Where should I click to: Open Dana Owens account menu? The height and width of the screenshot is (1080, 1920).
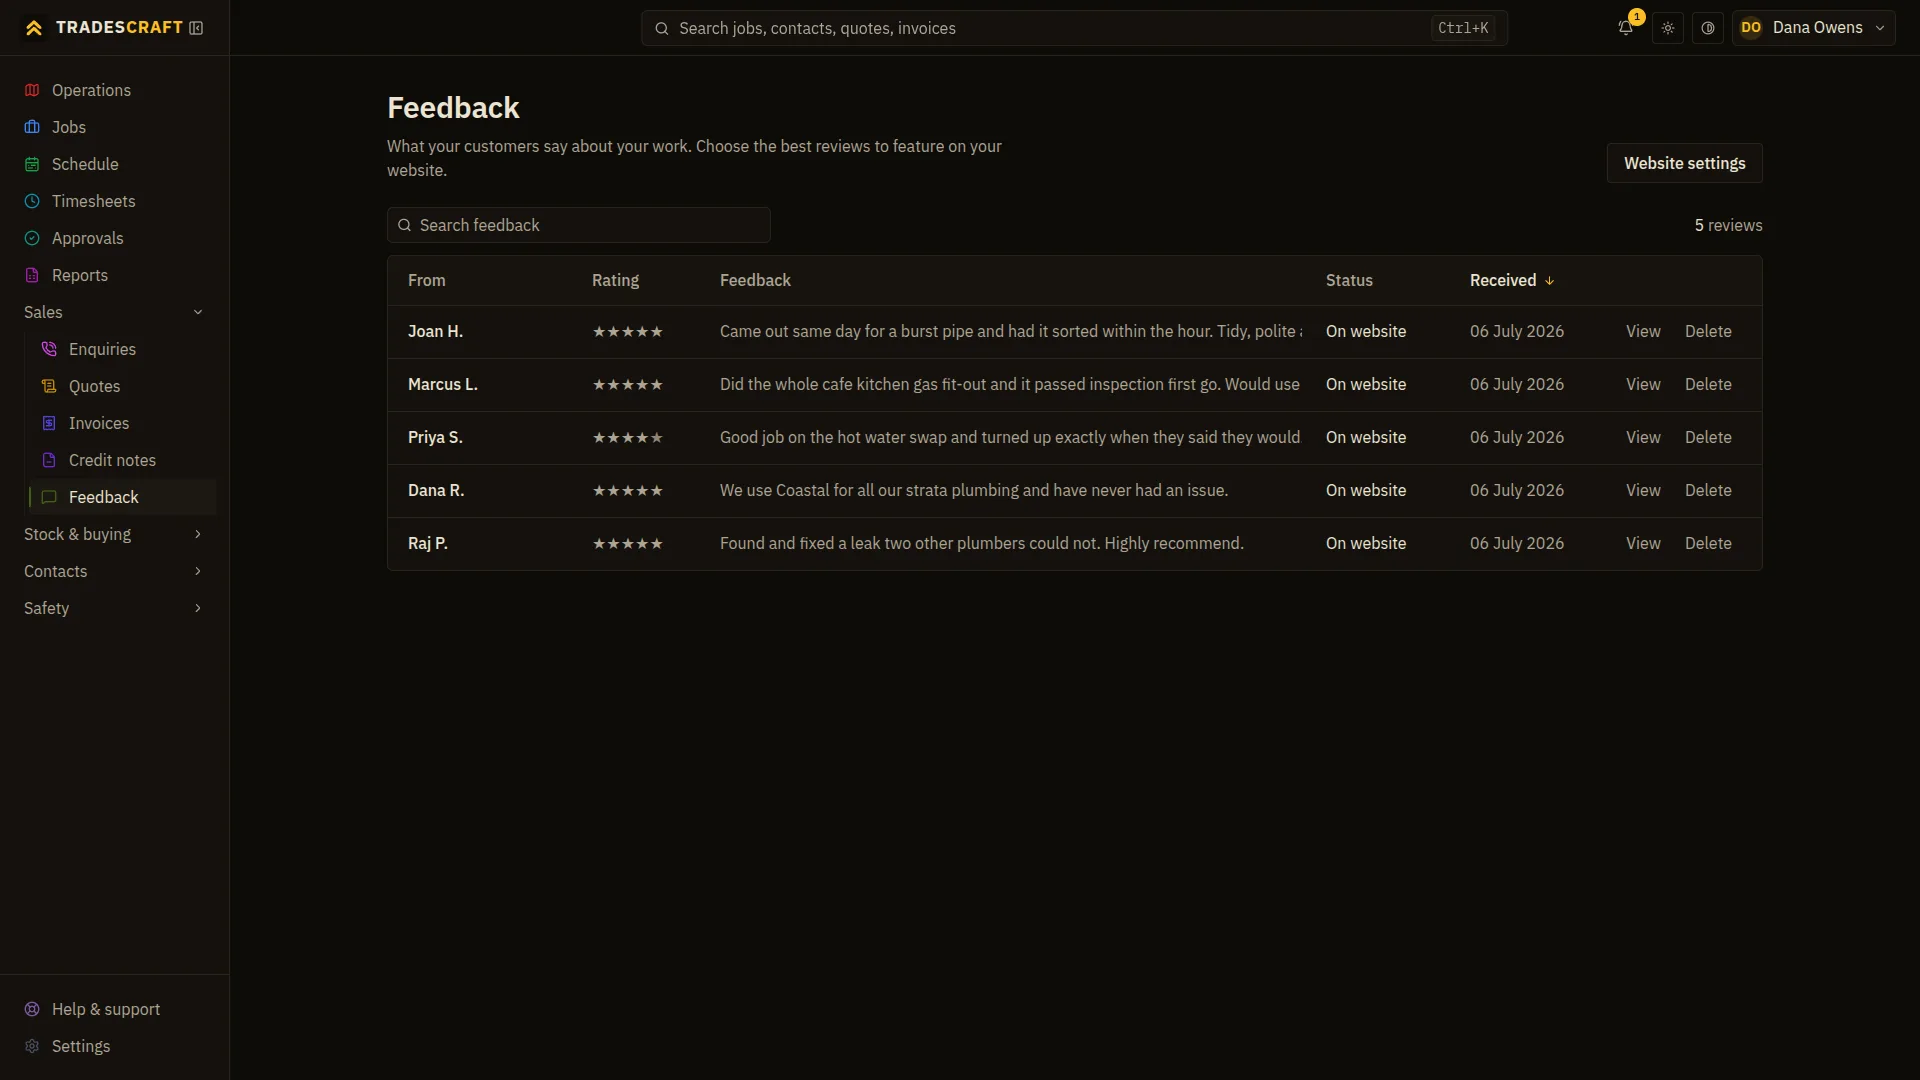click(x=1813, y=28)
